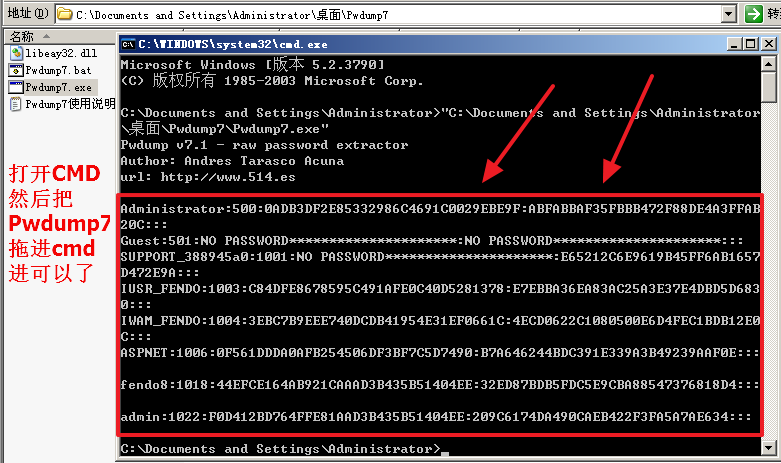This screenshot has height=463, width=781.
Task: Click the cmd scrollbar up arrow
Action: [x=769, y=64]
